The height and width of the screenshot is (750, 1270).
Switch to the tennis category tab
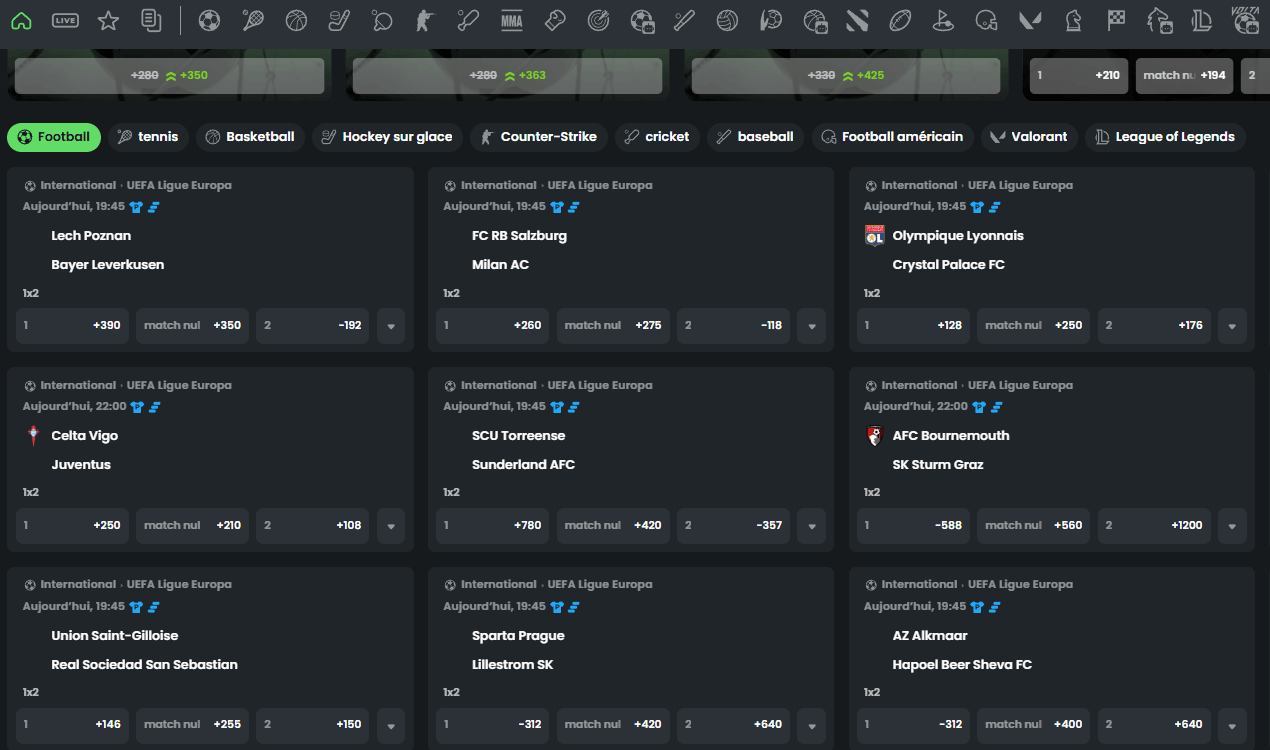[x=148, y=137]
